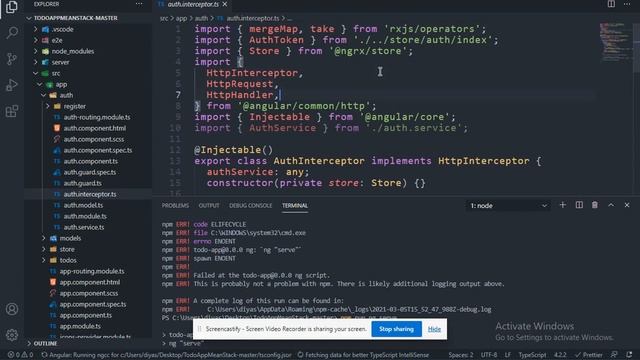640x360 pixels.
Task: Create a new terminal with plus icon
Action: coord(562,205)
